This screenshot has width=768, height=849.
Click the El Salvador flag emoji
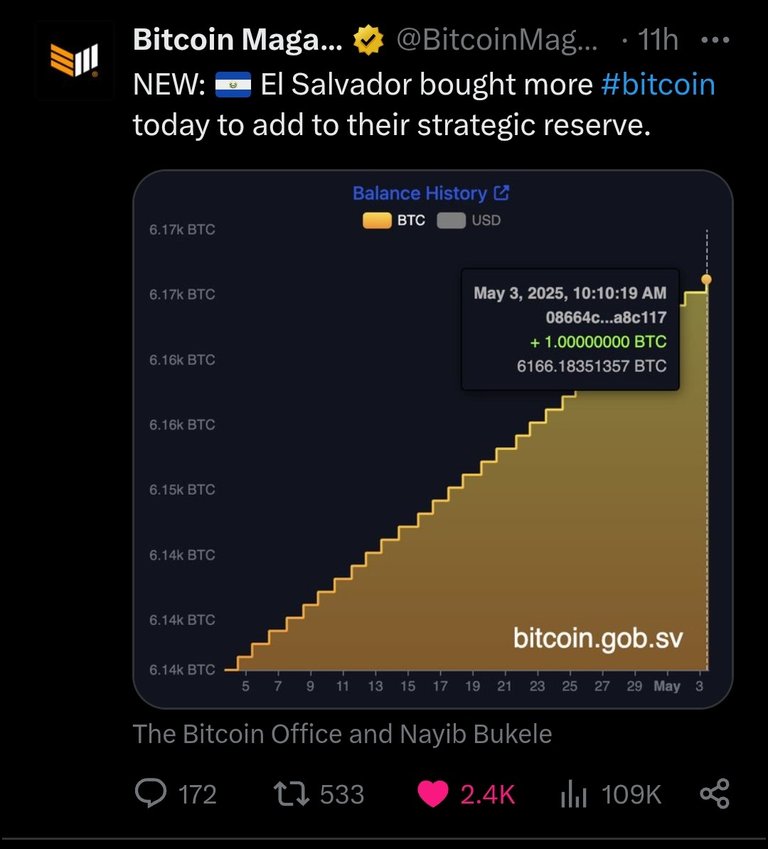pyautogui.click(x=233, y=85)
